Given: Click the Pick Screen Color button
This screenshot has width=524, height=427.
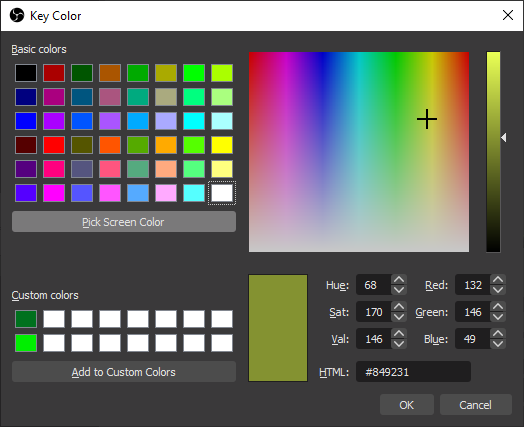Looking at the screenshot, I should pyautogui.click(x=124, y=222).
